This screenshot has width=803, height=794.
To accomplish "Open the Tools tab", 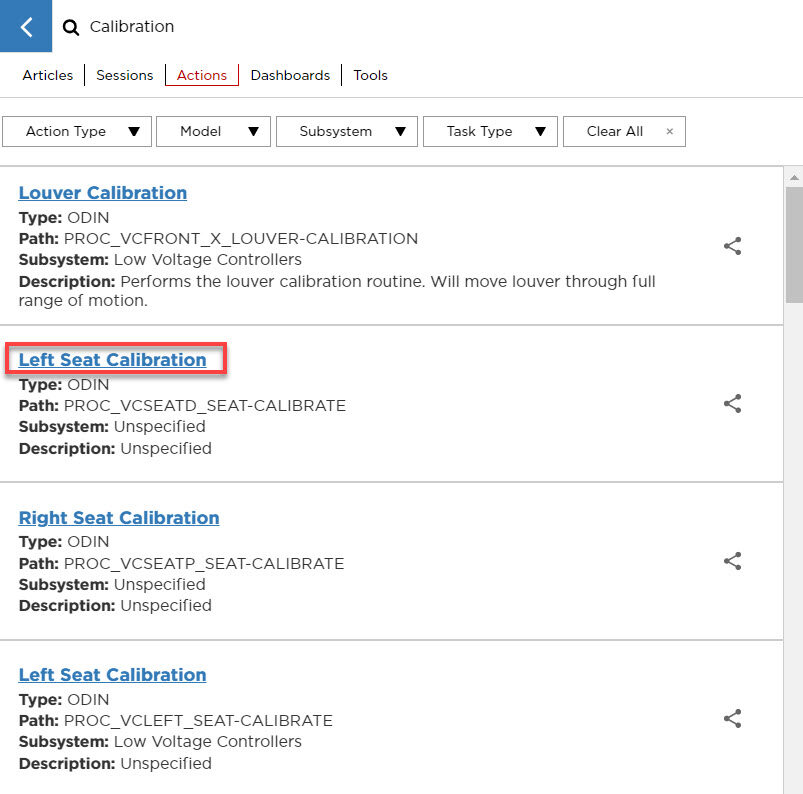I will (370, 75).
